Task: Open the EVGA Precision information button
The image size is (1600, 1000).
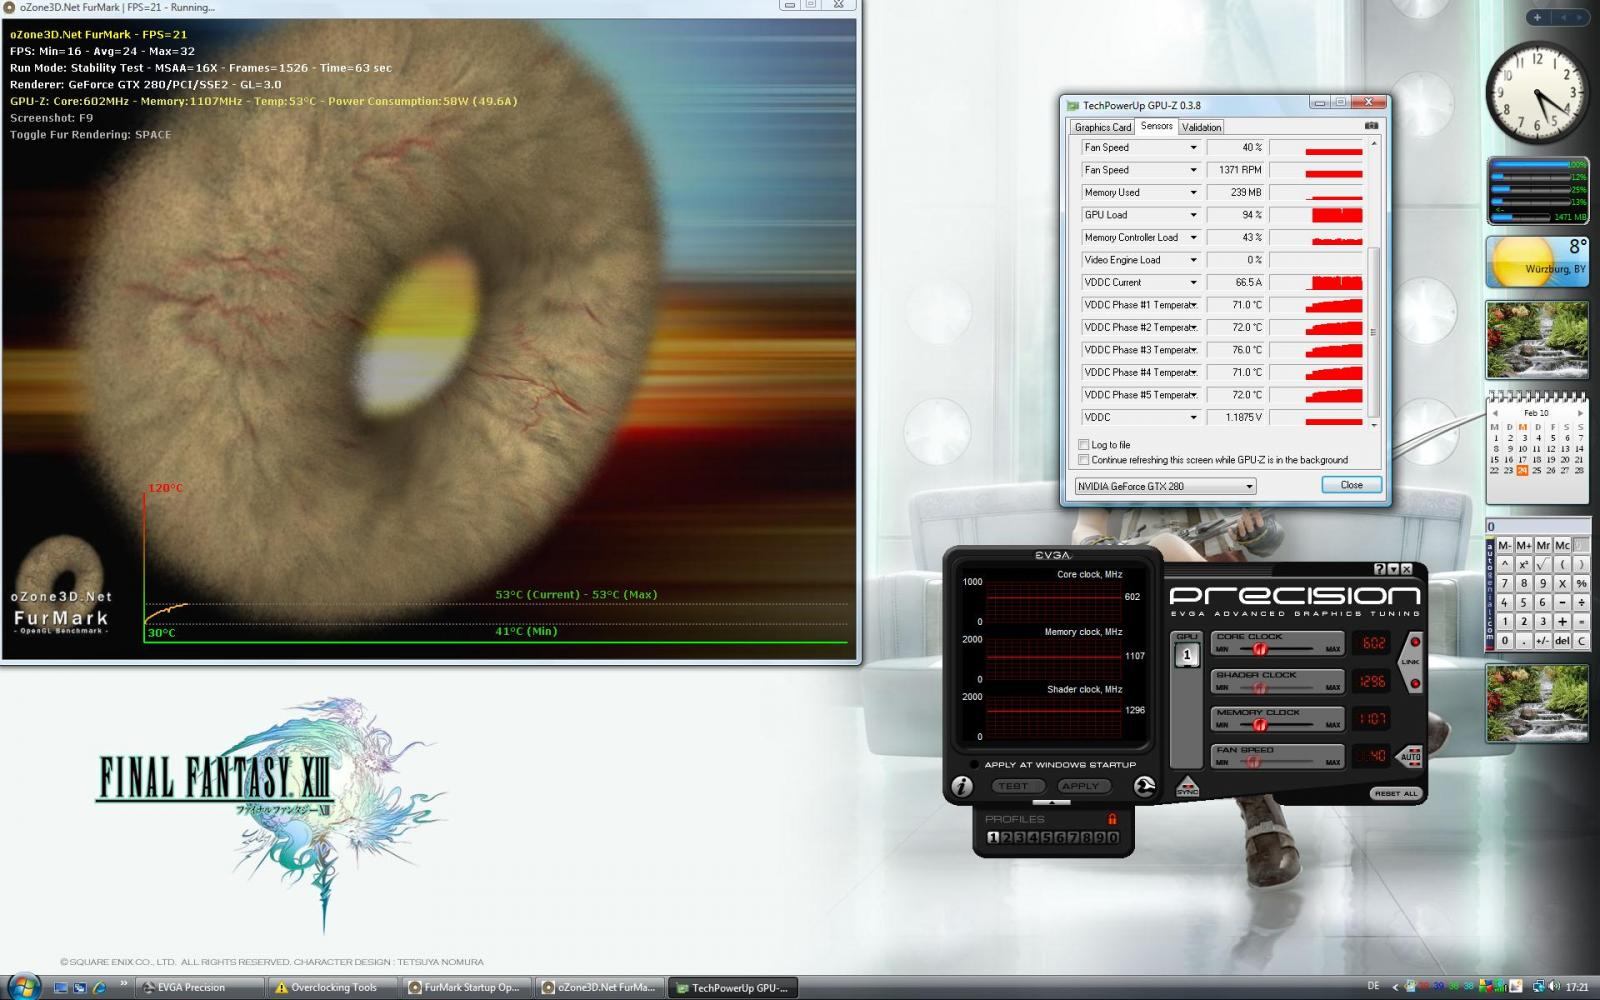Action: [x=962, y=787]
